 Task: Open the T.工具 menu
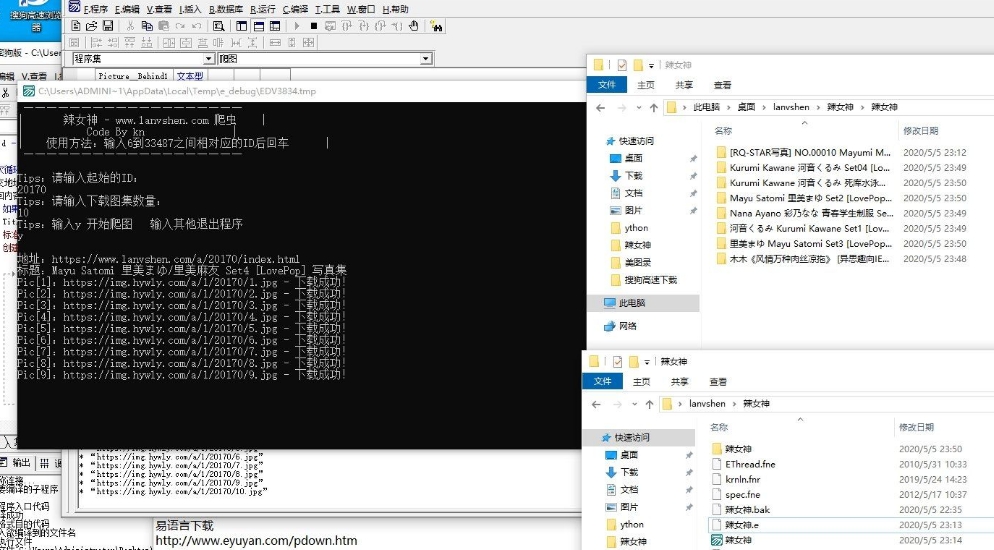(x=328, y=8)
